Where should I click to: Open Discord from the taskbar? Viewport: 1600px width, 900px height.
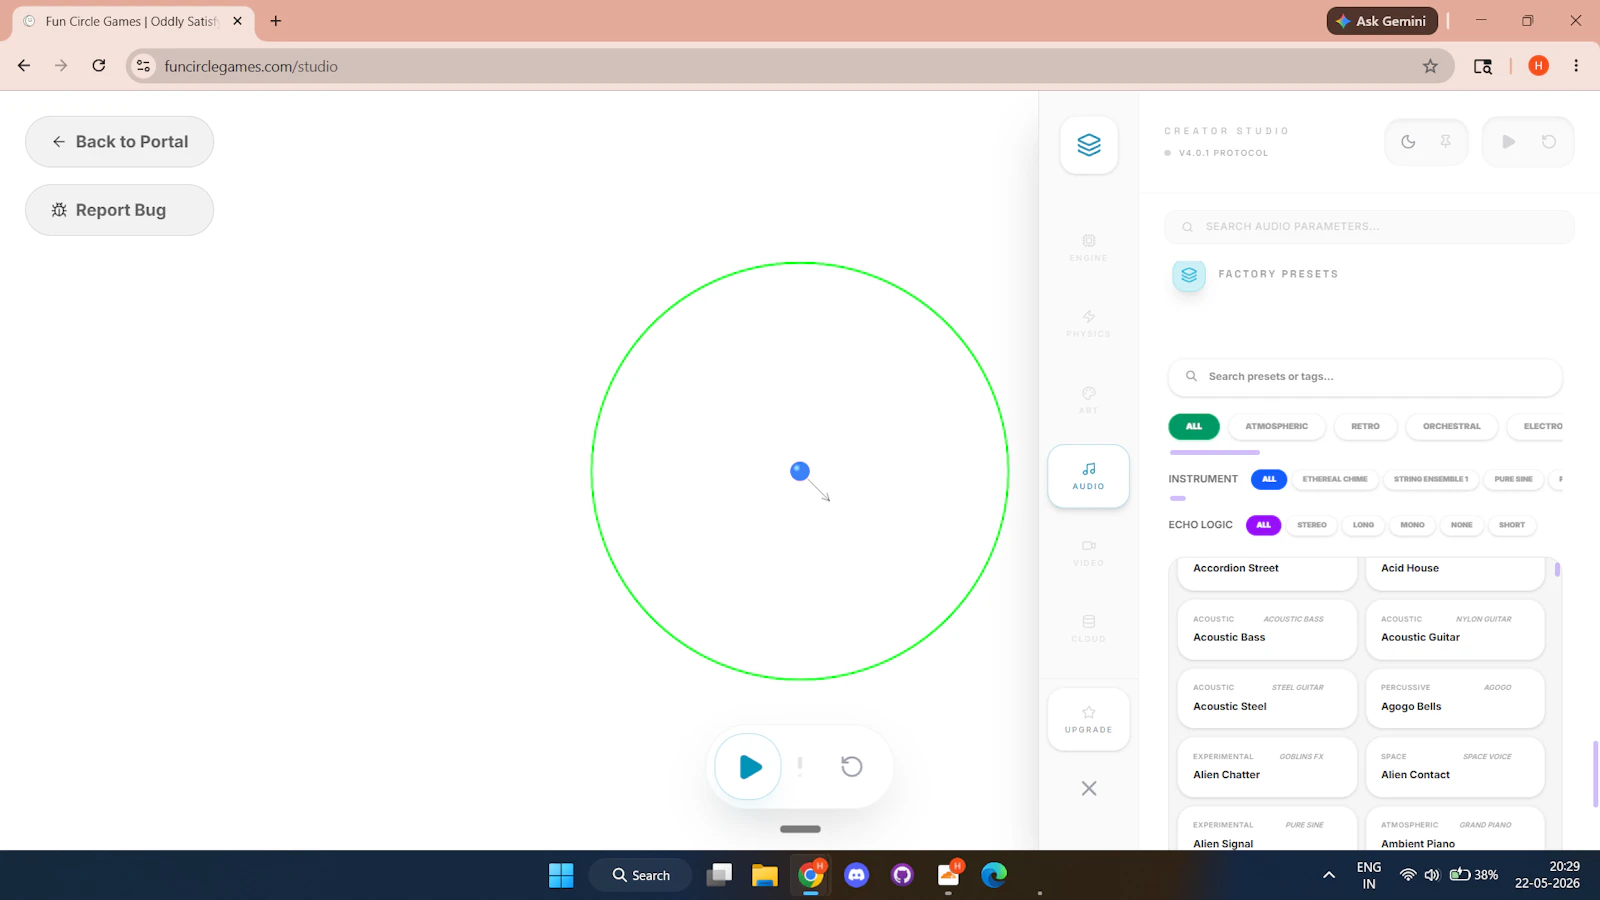click(x=857, y=875)
